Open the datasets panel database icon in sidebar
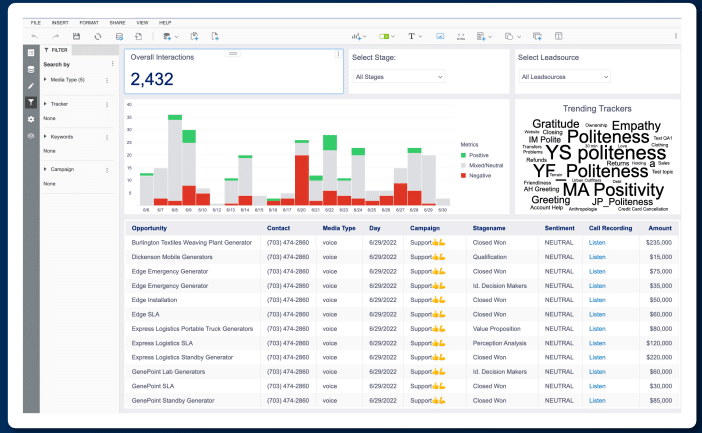This screenshot has height=433, width=702. pos(31,69)
